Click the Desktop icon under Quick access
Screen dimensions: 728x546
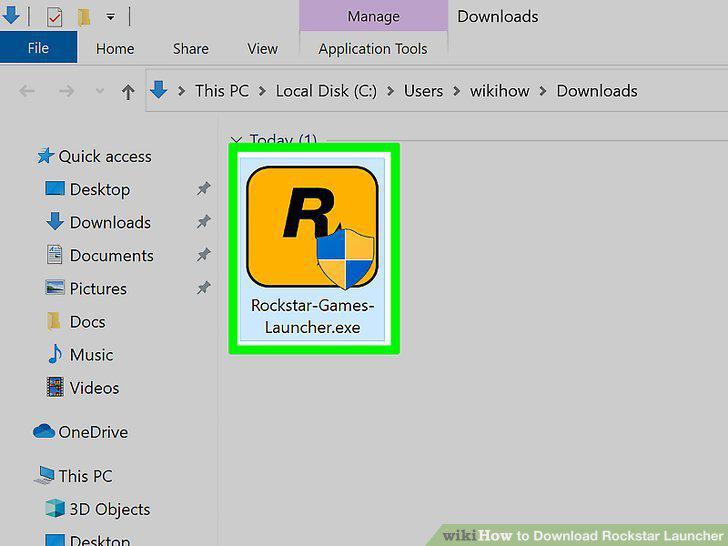tap(55, 188)
